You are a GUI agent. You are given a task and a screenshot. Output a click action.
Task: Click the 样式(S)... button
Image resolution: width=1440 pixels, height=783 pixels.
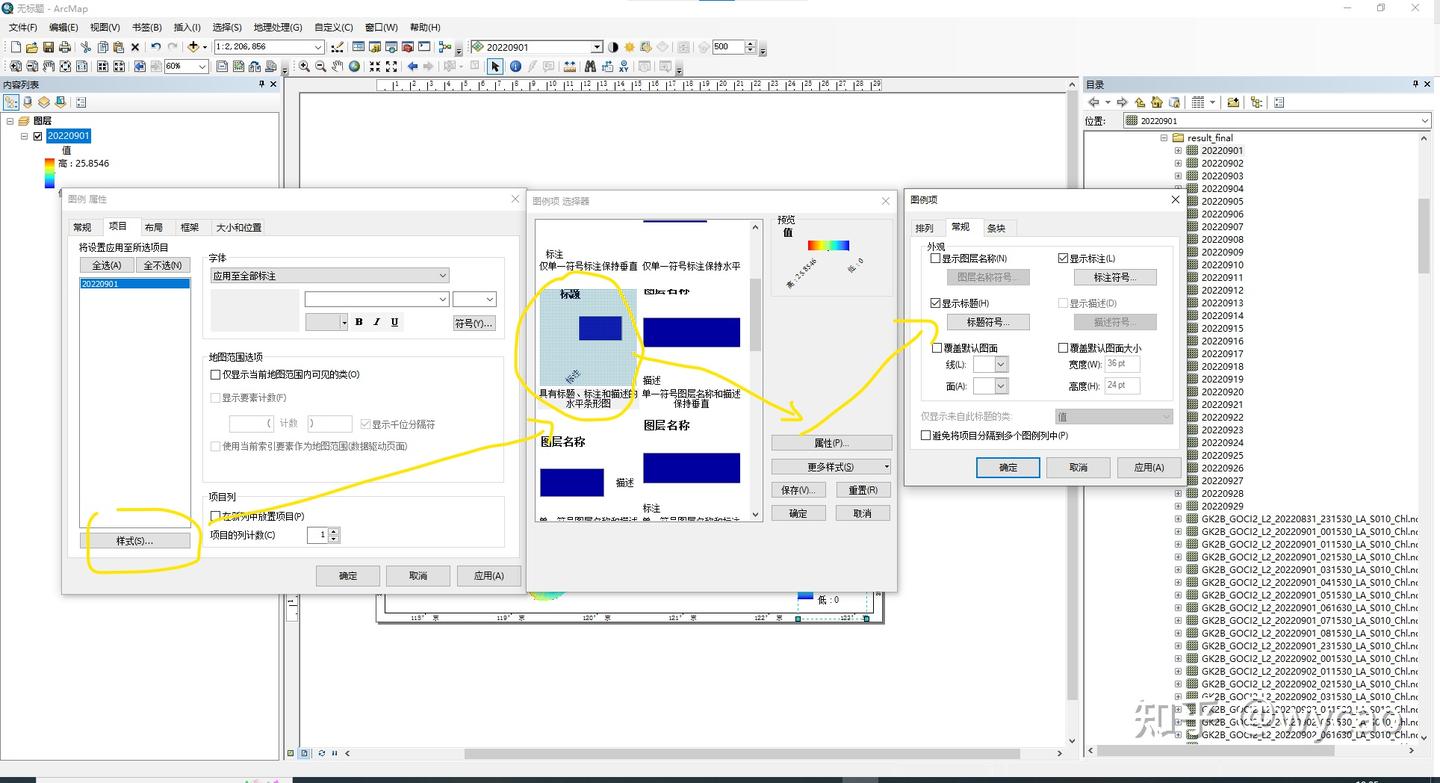135,541
